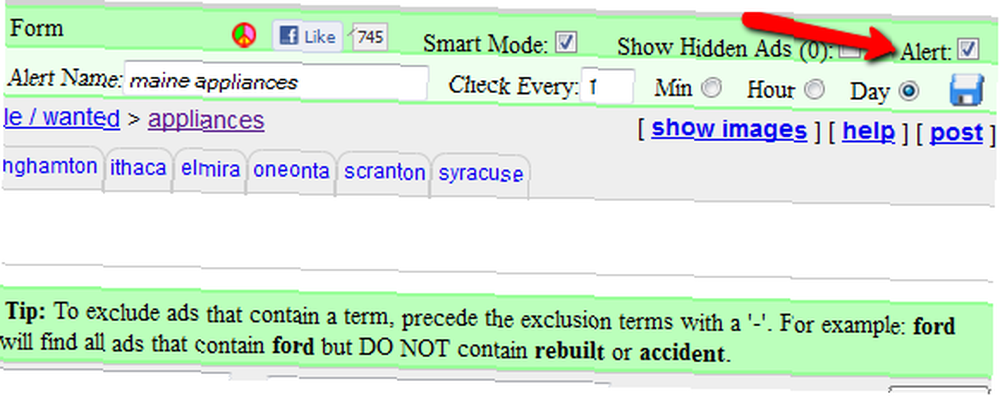Switch to the syracuse tab
Viewport: 1000px width, 396px height.
(481, 175)
